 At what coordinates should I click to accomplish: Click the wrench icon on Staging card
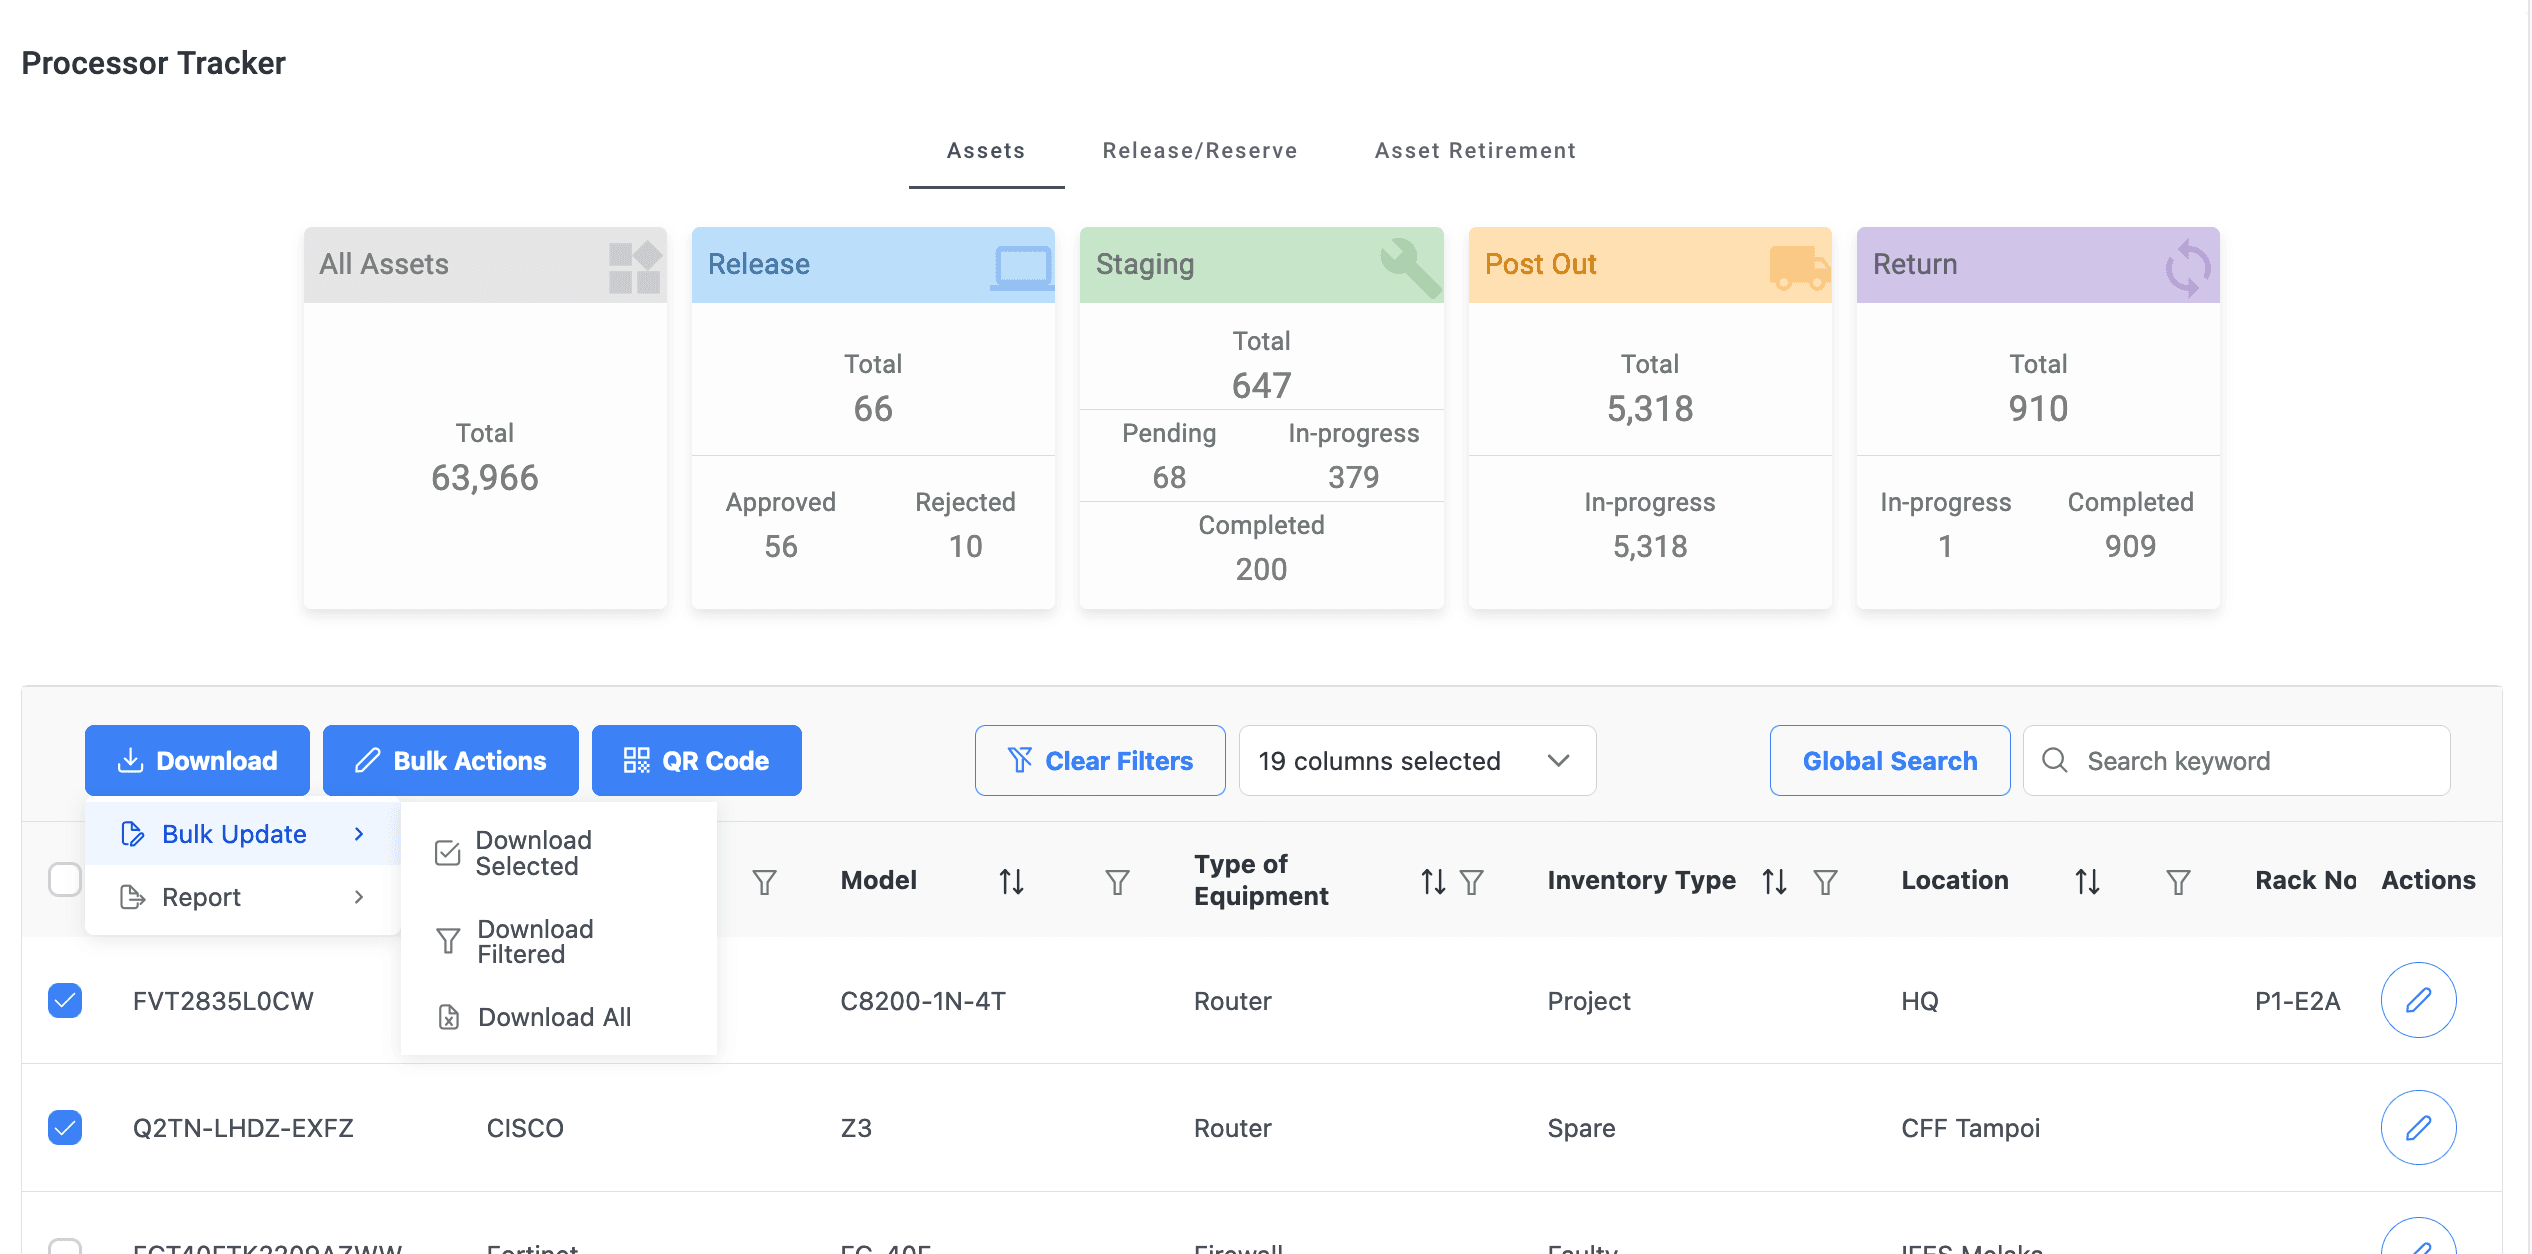point(1410,265)
